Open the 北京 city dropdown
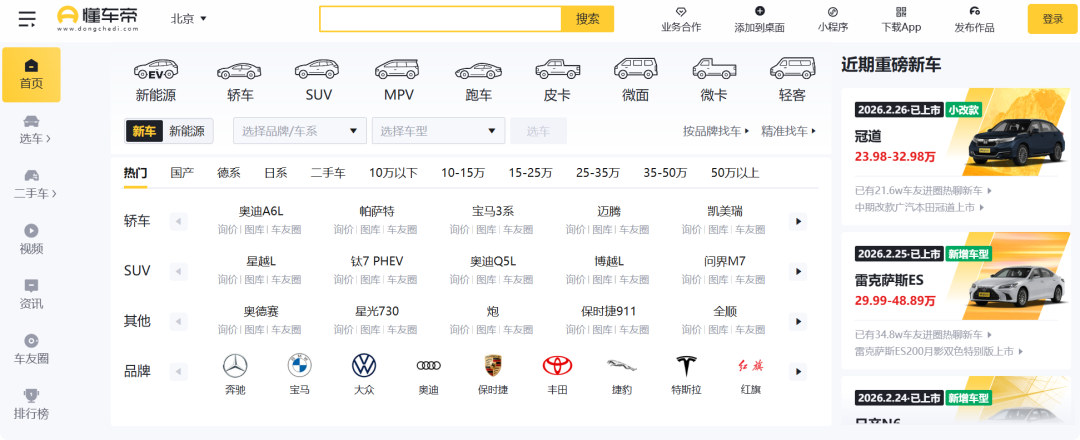1080x440 pixels. pyautogui.click(x=188, y=19)
